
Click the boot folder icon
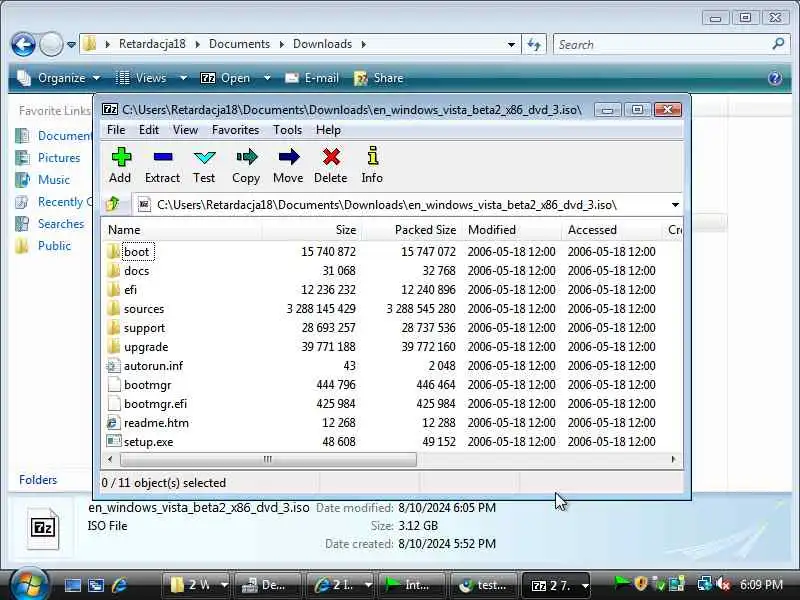tap(113, 252)
